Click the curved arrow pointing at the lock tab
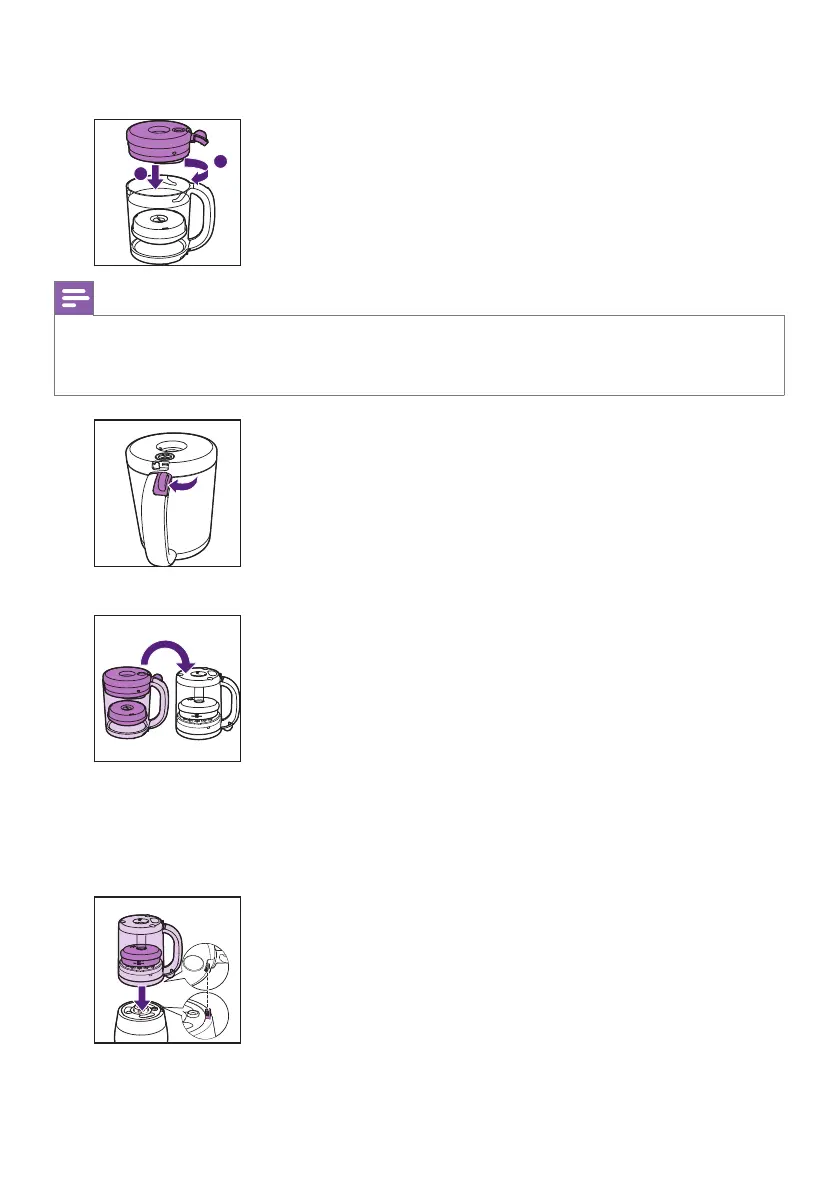839x1191 pixels. tap(183, 485)
